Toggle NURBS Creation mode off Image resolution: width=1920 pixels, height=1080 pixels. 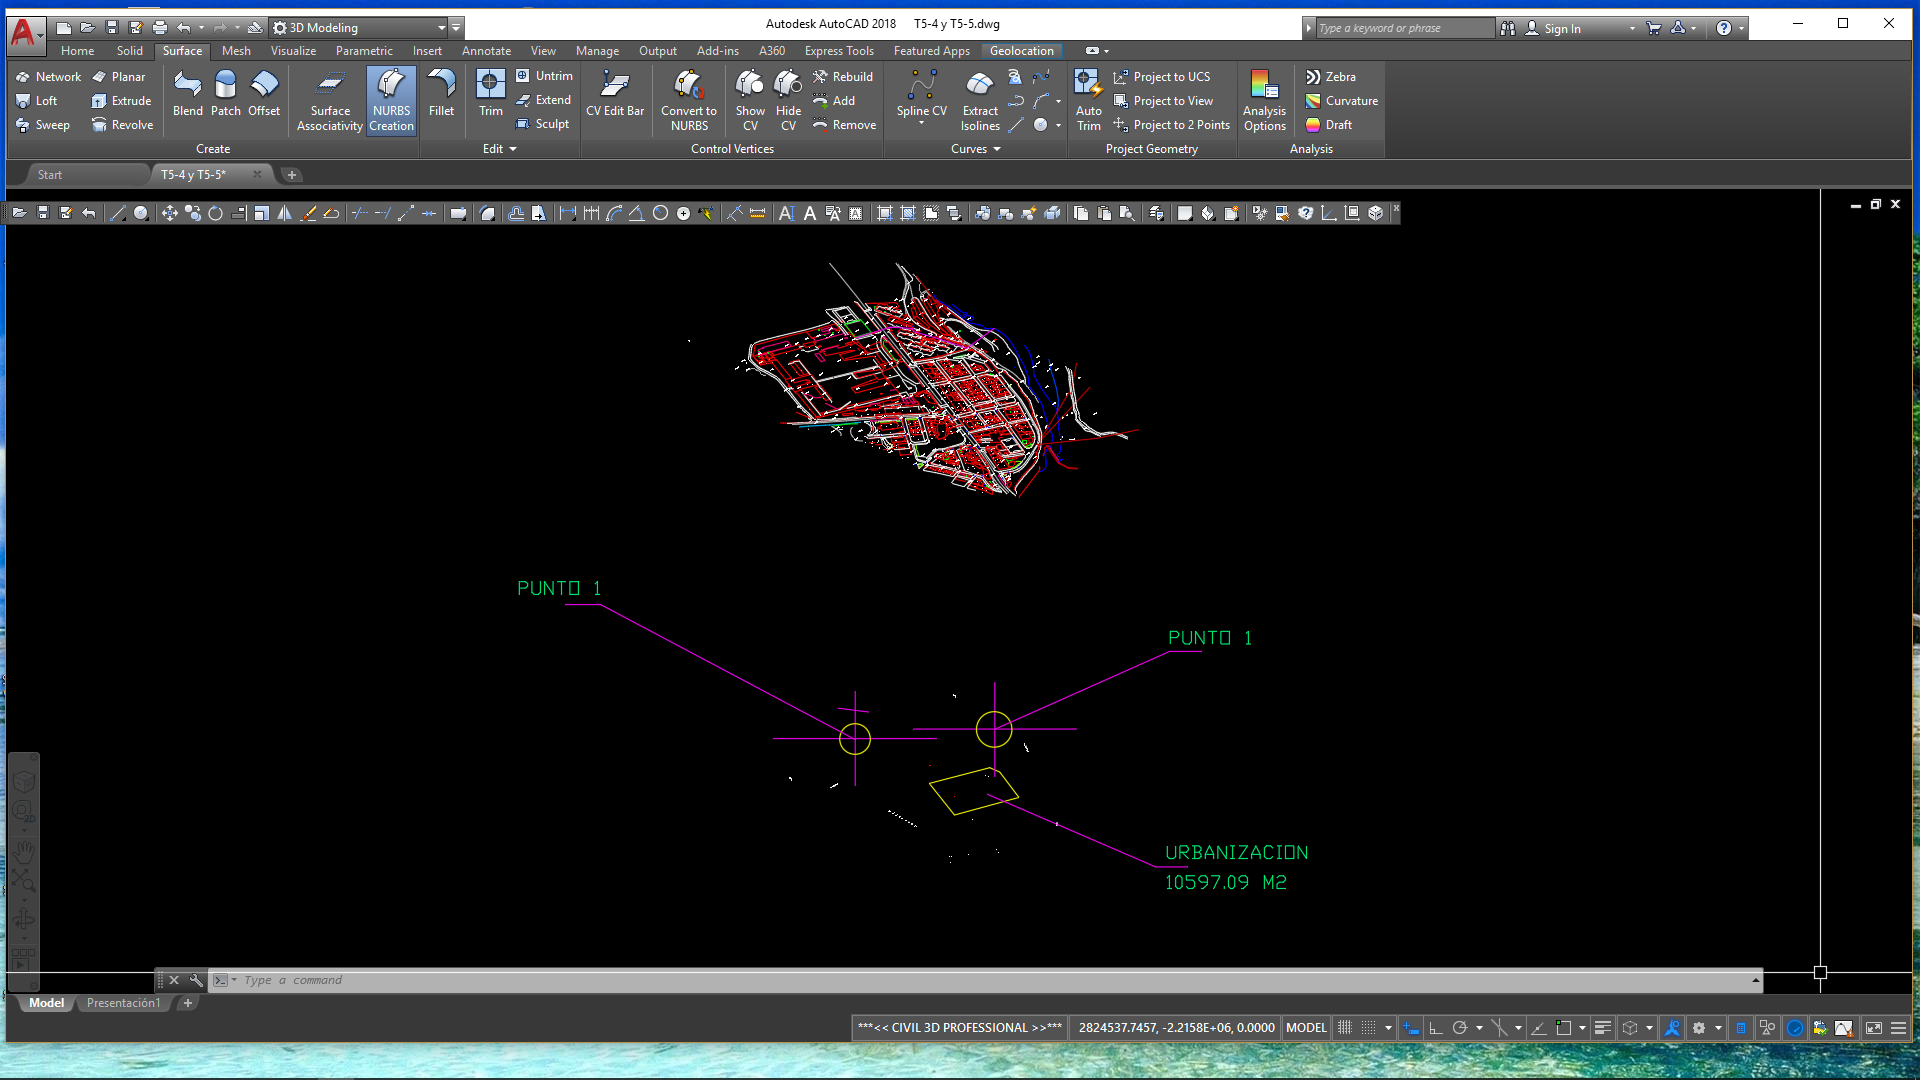tap(391, 100)
